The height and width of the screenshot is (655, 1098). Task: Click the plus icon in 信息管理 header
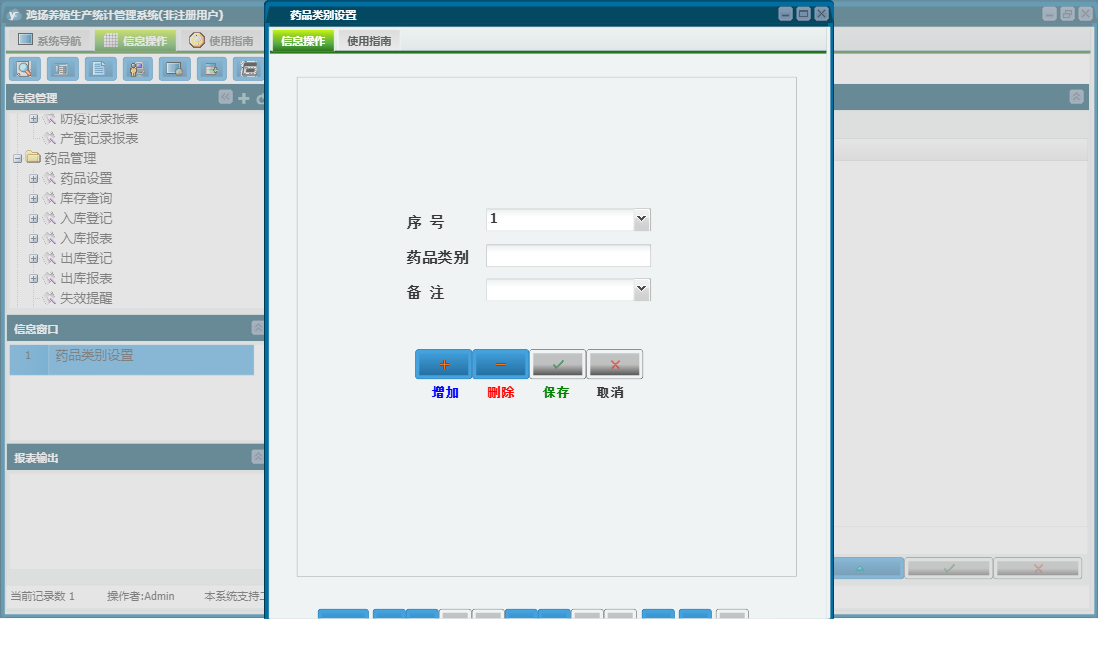click(244, 98)
